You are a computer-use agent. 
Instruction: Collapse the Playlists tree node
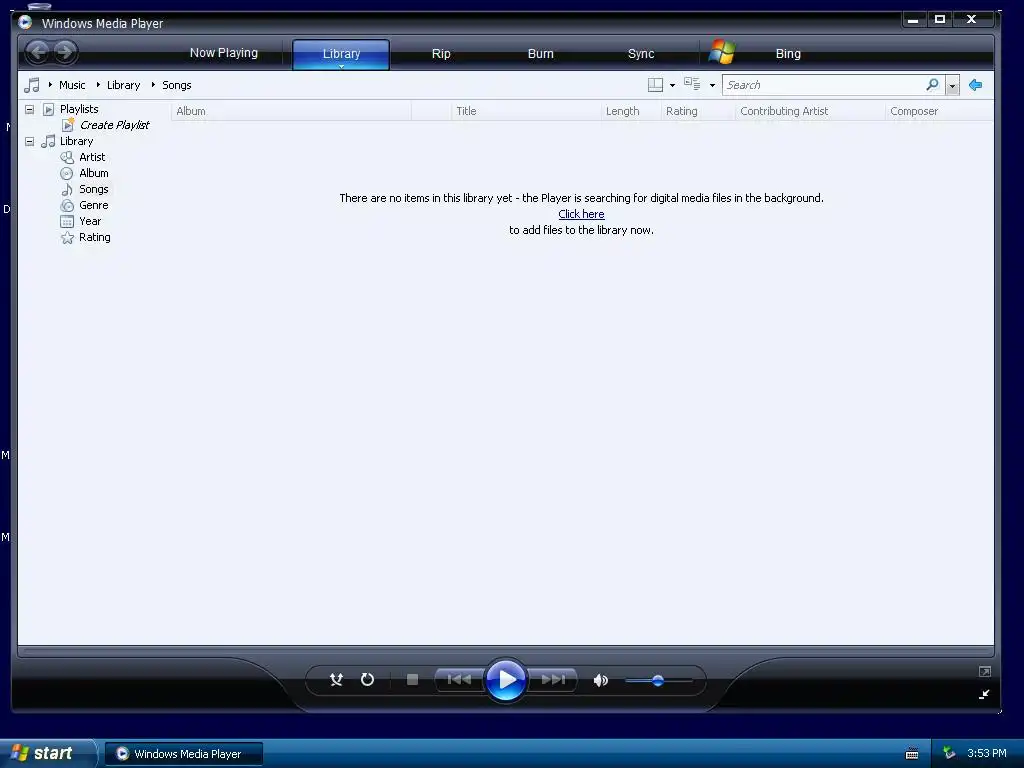29,109
